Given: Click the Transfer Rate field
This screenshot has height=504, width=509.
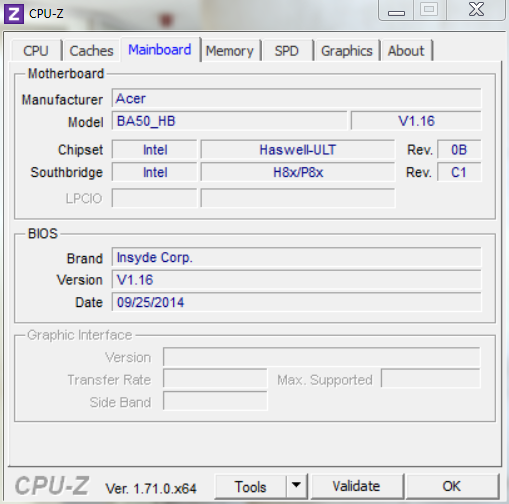Looking at the screenshot, I should pos(215,378).
